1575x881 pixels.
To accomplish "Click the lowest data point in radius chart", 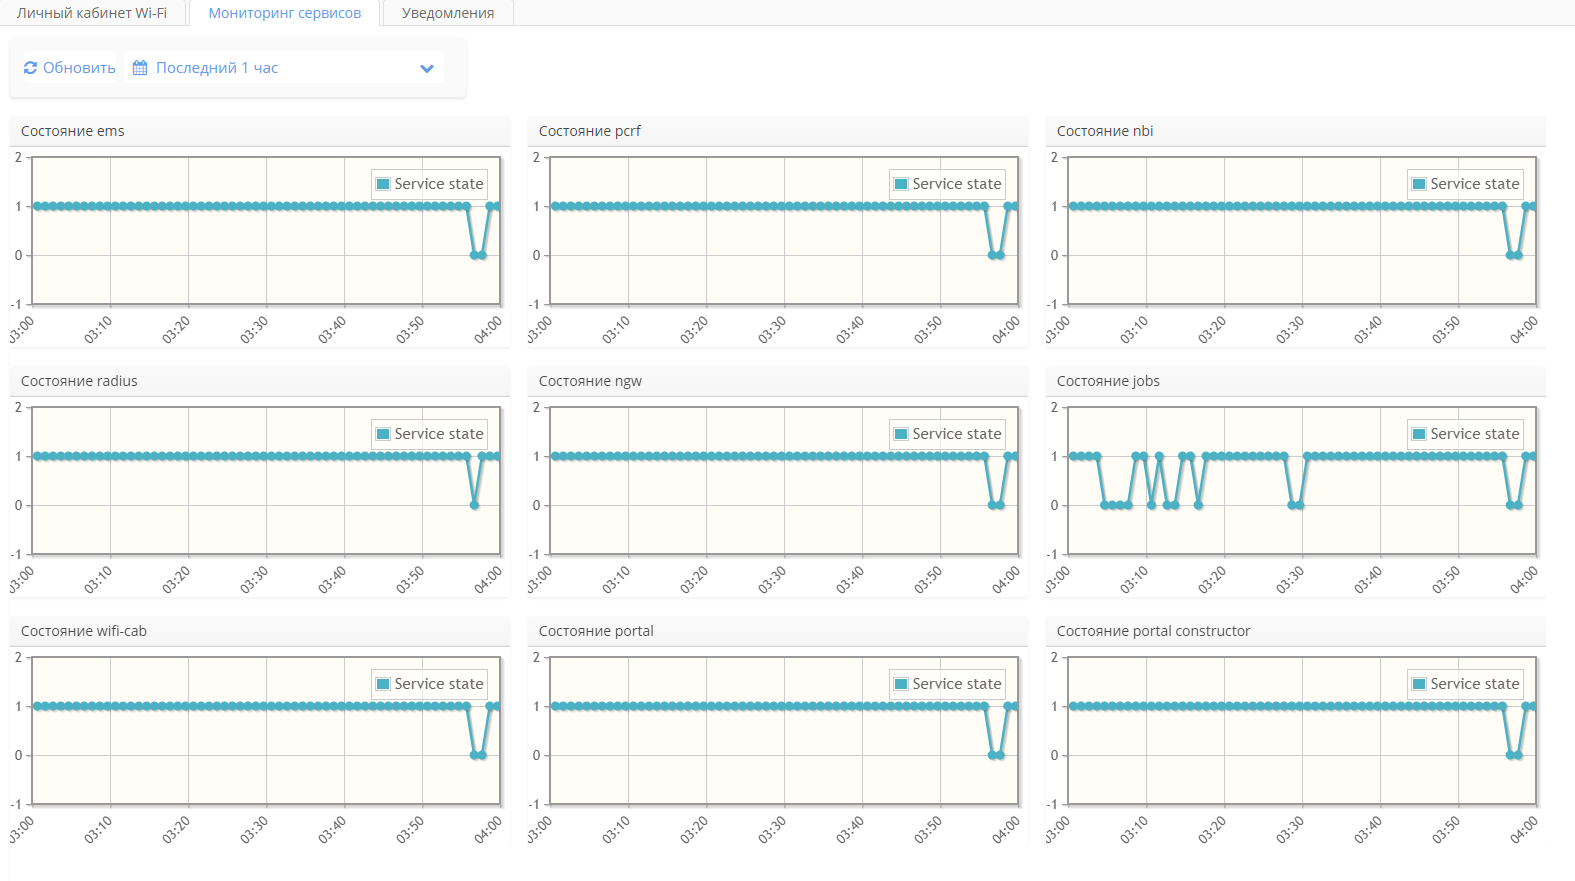I will (x=474, y=505).
